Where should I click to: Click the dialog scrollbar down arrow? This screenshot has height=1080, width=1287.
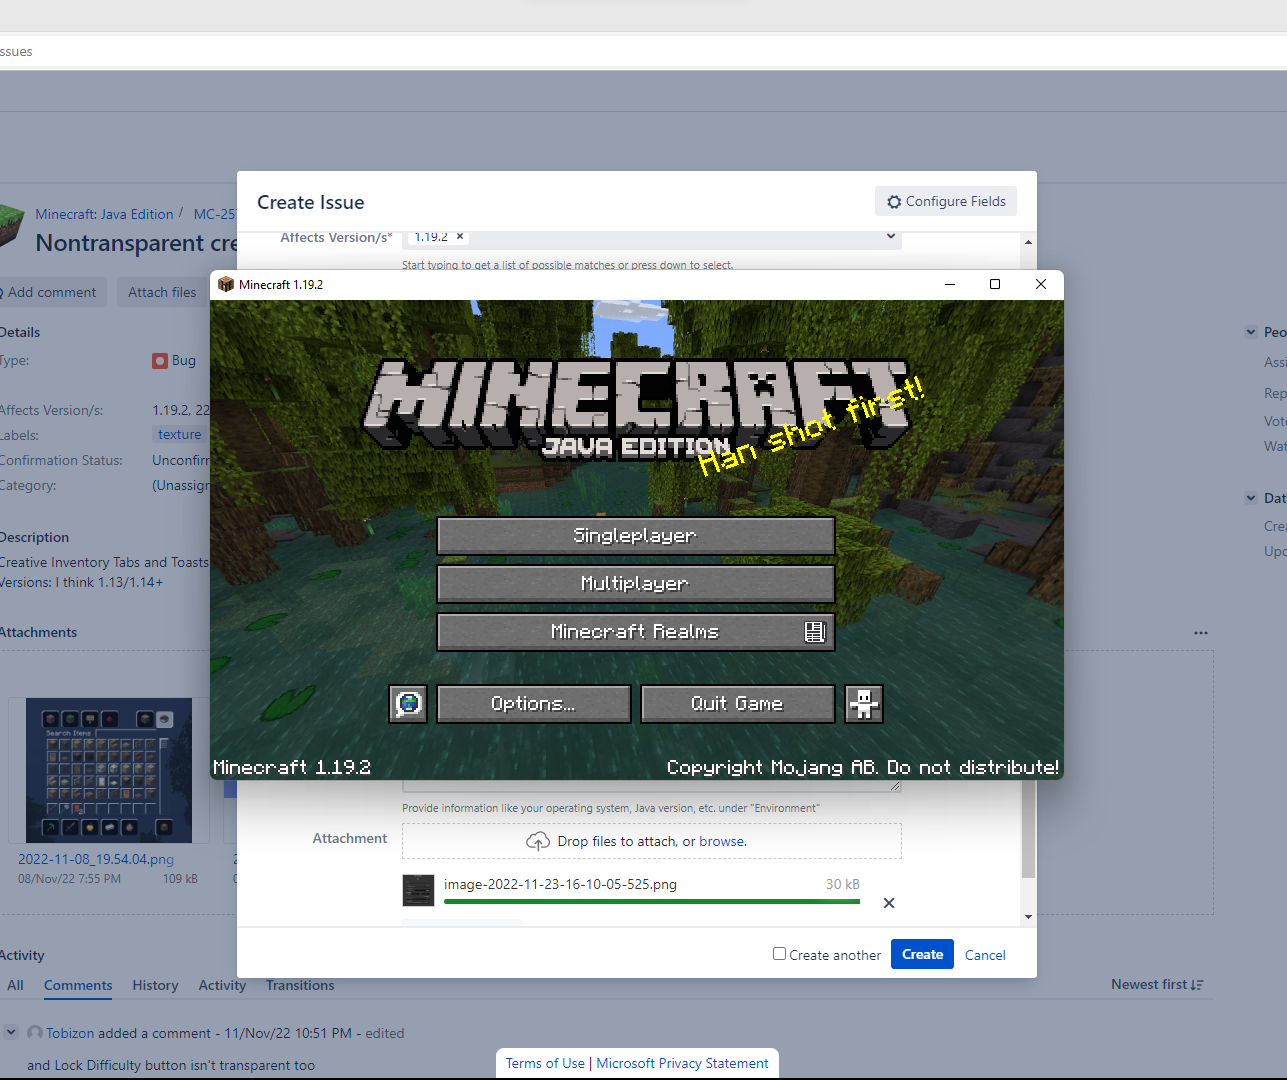point(1028,917)
